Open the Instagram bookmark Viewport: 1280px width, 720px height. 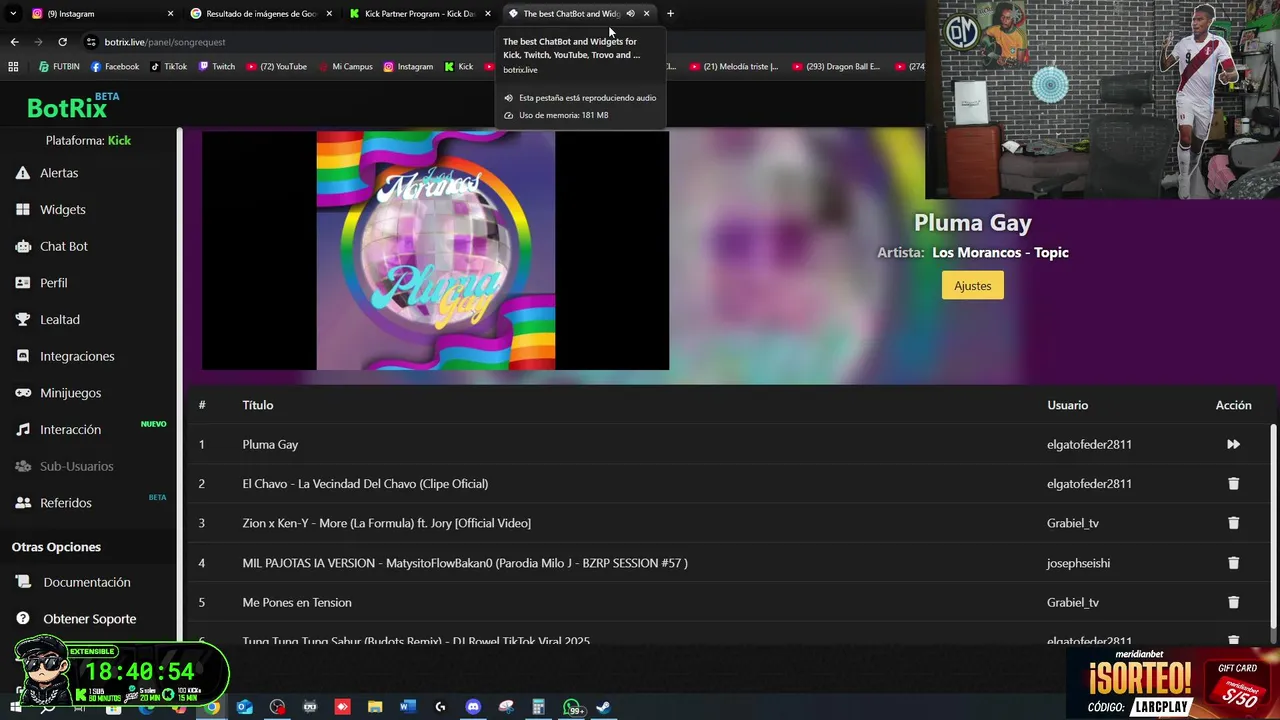[x=408, y=67]
